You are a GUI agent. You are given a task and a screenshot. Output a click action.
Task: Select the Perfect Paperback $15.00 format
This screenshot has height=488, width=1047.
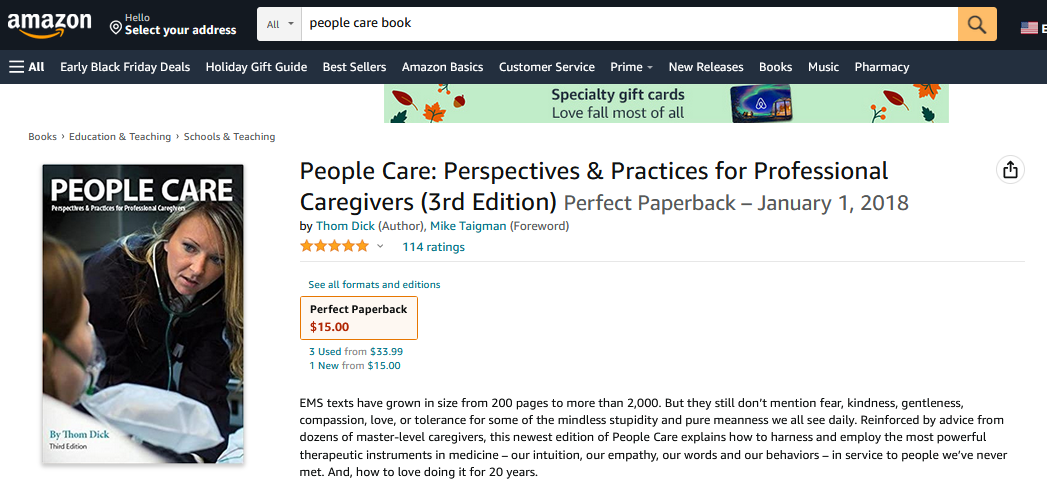click(x=359, y=318)
